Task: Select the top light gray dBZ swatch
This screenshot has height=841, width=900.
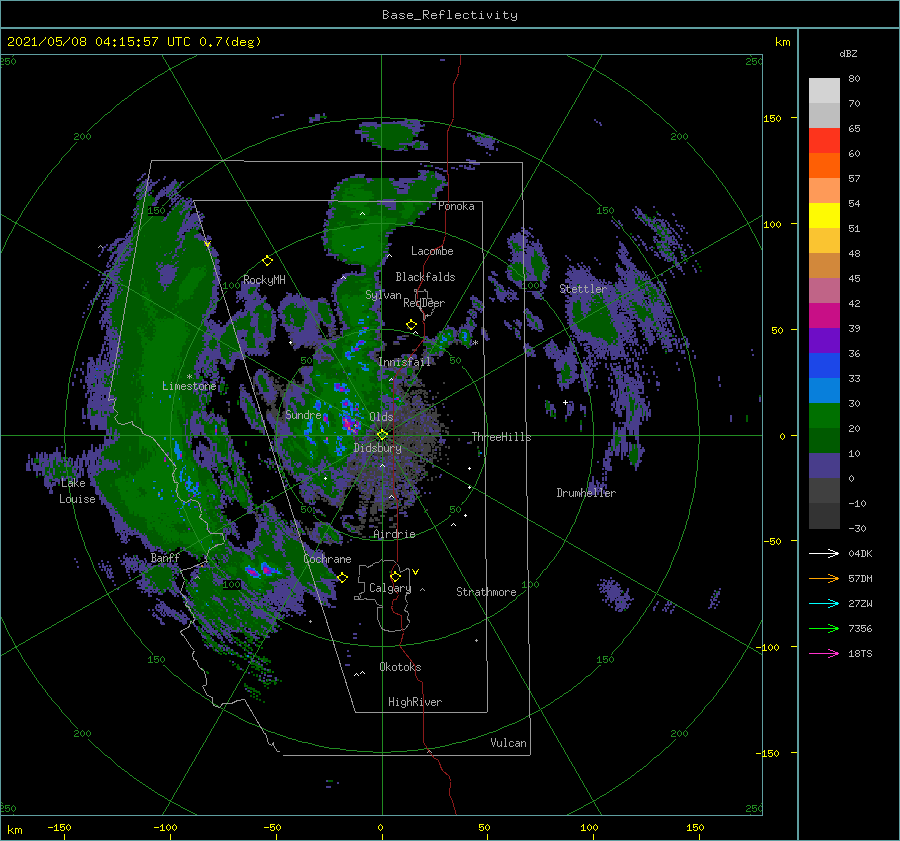Action: [824, 91]
